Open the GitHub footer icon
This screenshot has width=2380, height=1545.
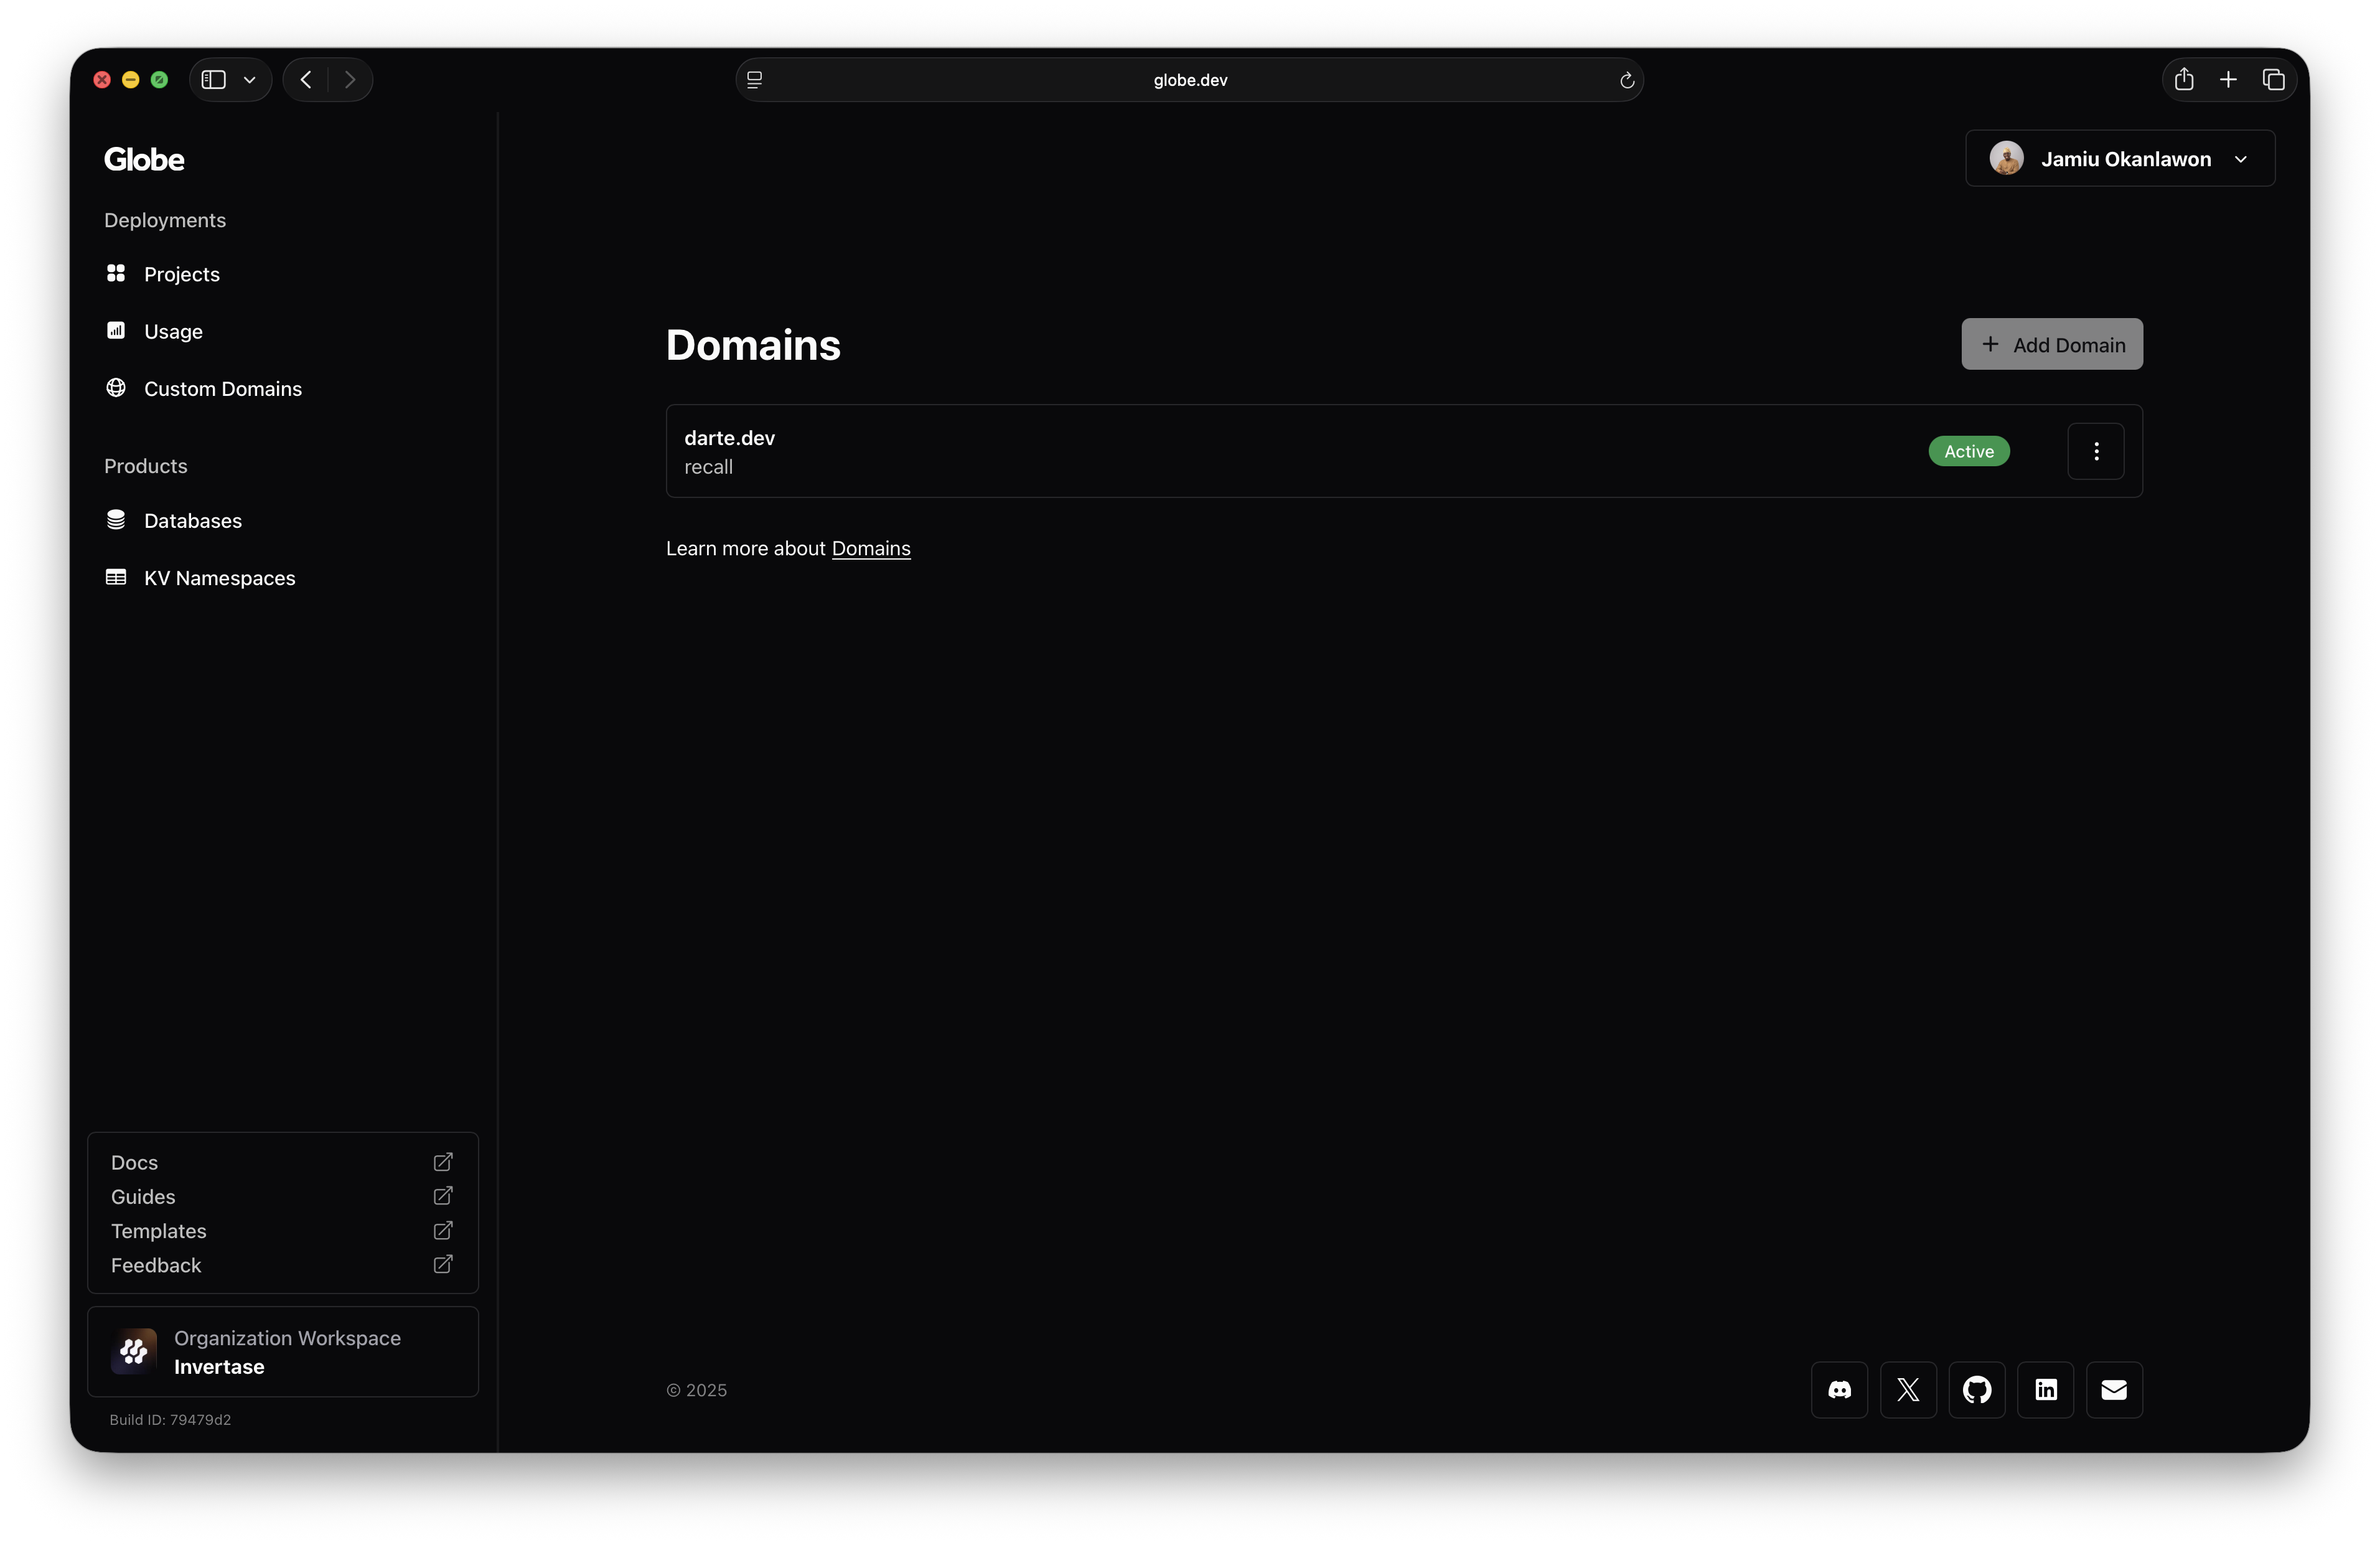click(1977, 1389)
